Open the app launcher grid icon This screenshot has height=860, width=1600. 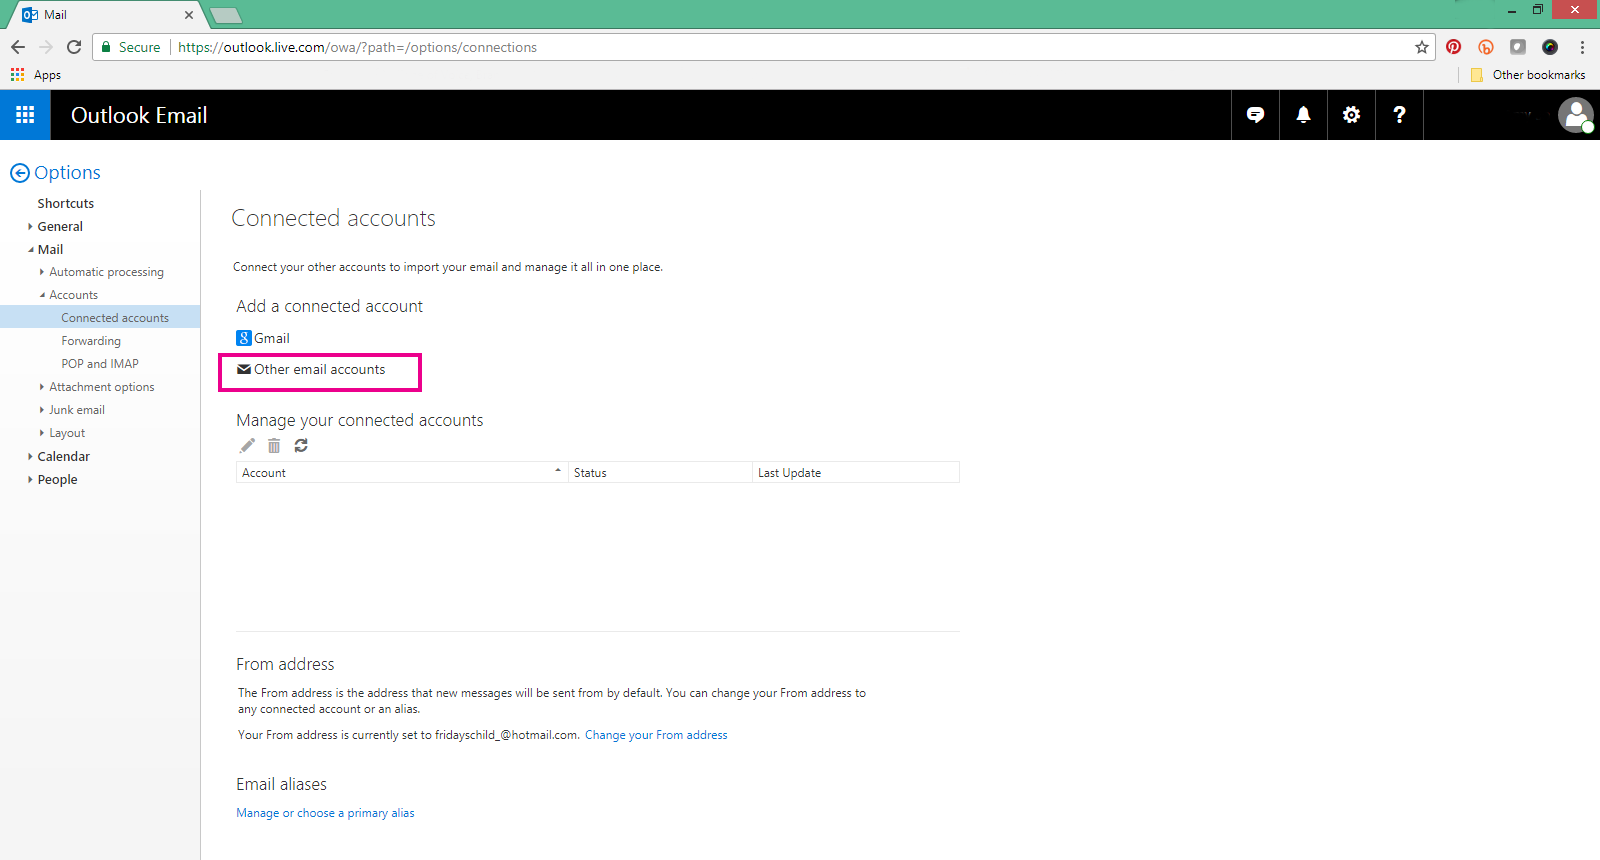click(x=25, y=115)
